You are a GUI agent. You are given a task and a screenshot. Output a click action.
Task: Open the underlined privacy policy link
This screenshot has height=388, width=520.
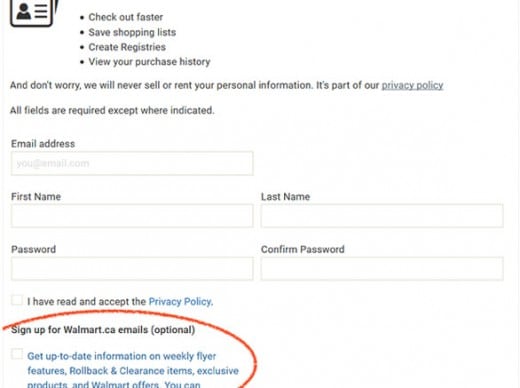click(412, 85)
